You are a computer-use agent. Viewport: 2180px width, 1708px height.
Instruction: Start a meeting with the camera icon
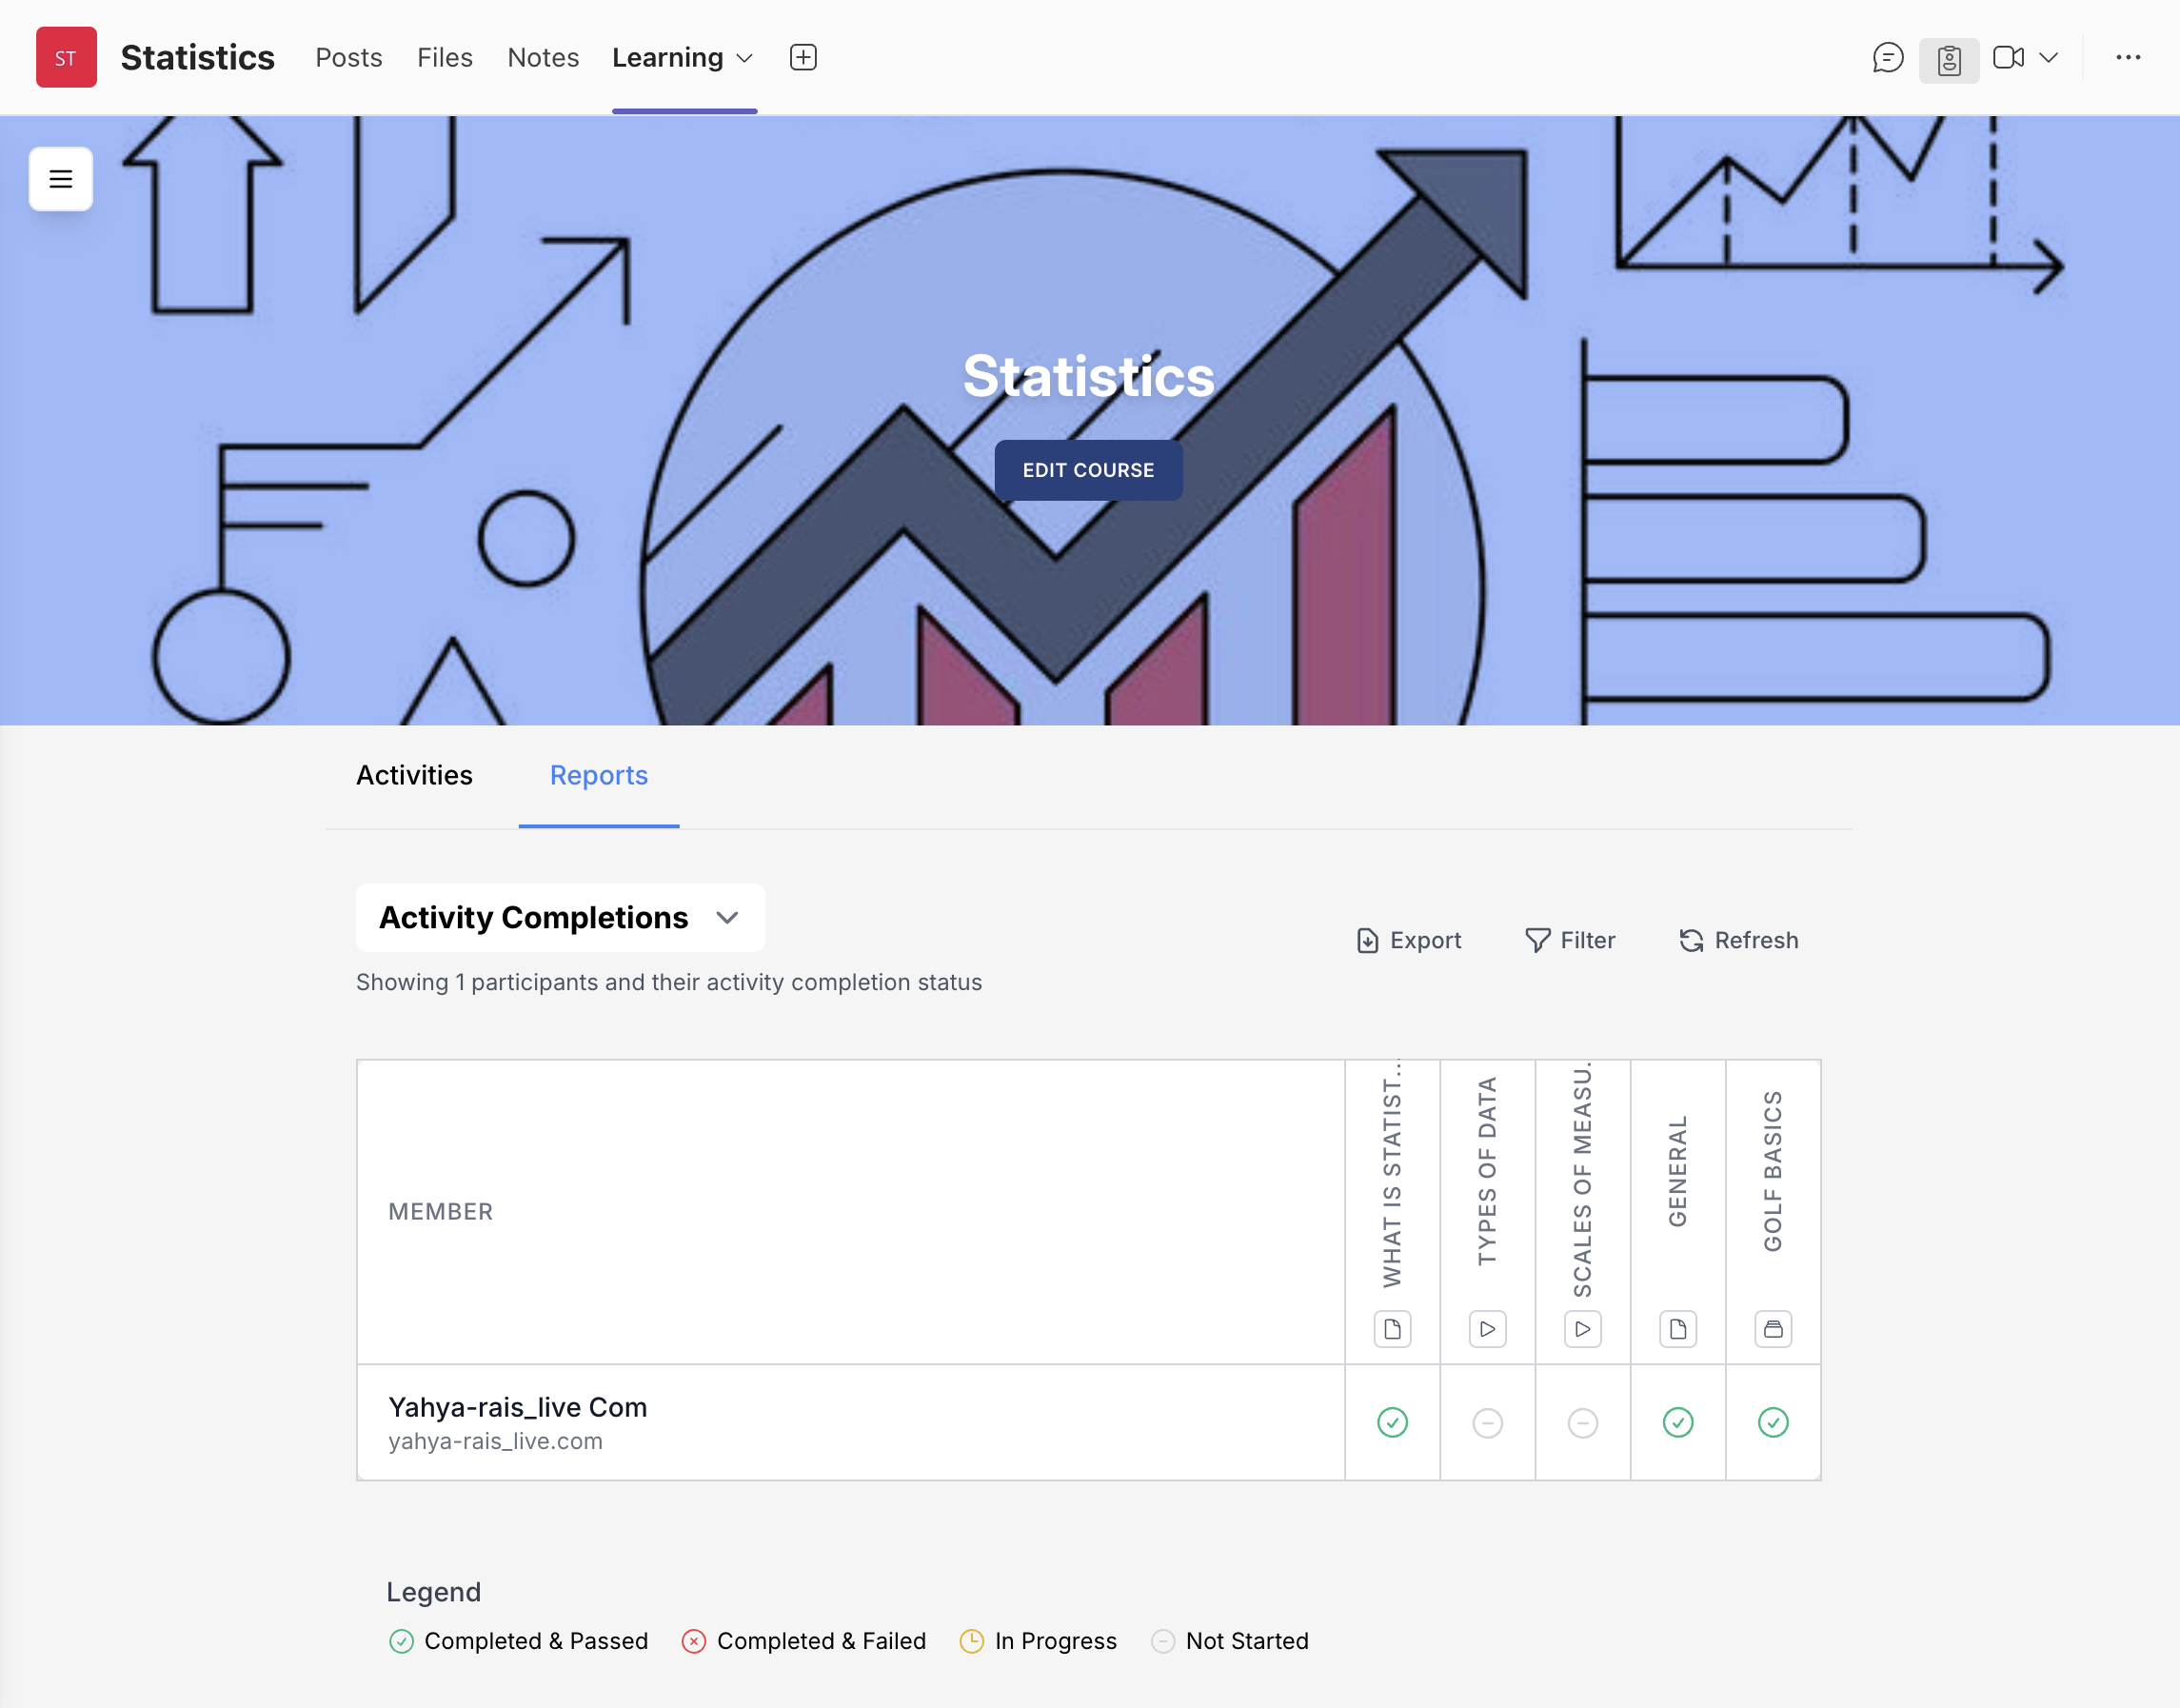(x=2007, y=58)
